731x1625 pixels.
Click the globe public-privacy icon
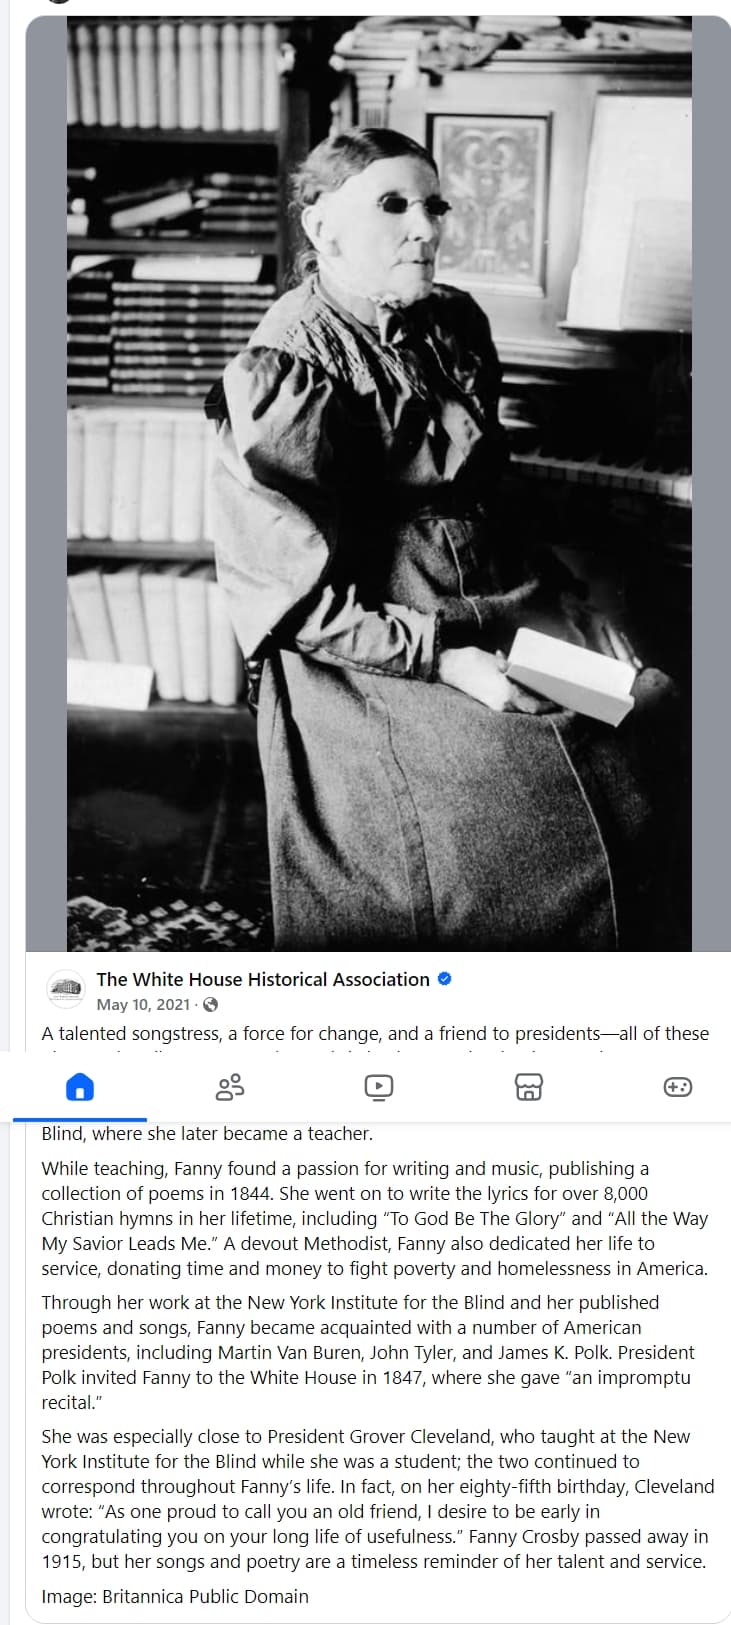coord(210,1005)
